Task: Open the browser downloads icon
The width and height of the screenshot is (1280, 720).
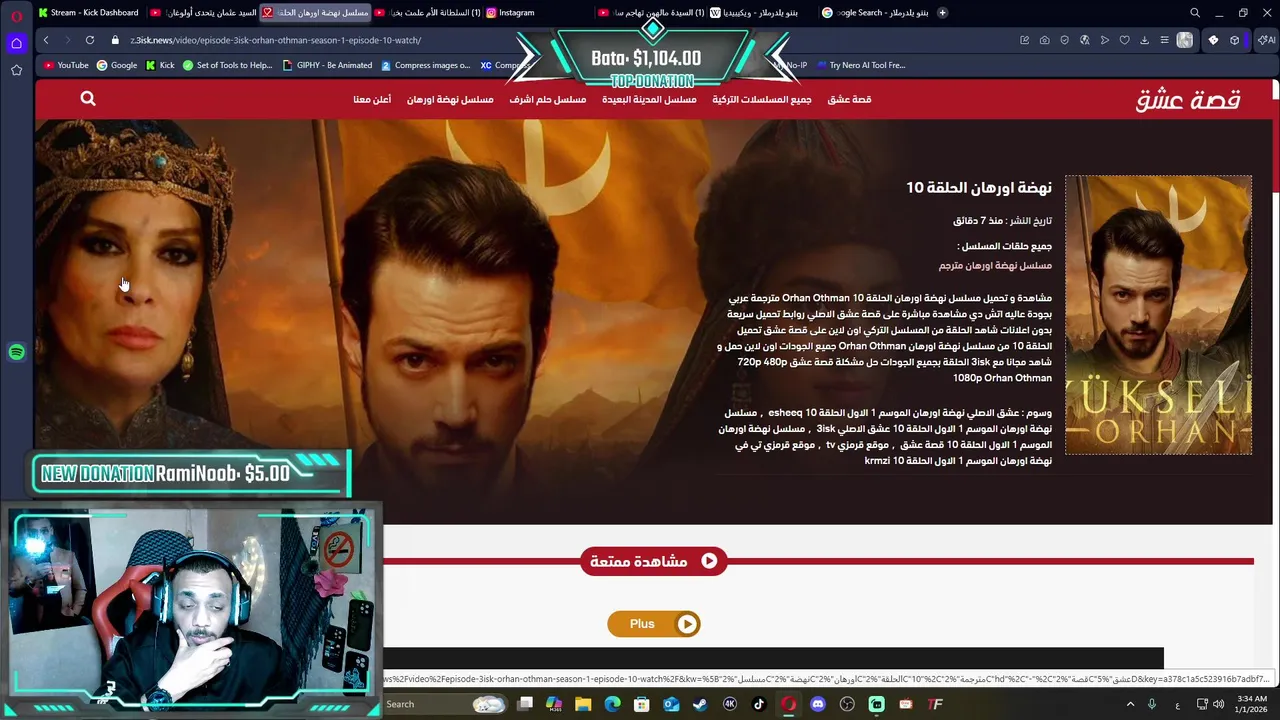Action: pyautogui.click(x=1144, y=40)
